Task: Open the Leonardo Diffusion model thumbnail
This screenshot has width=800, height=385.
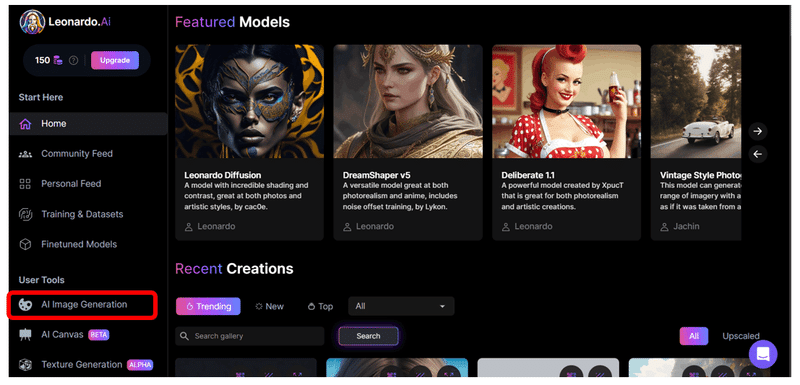Action: [x=249, y=101]
